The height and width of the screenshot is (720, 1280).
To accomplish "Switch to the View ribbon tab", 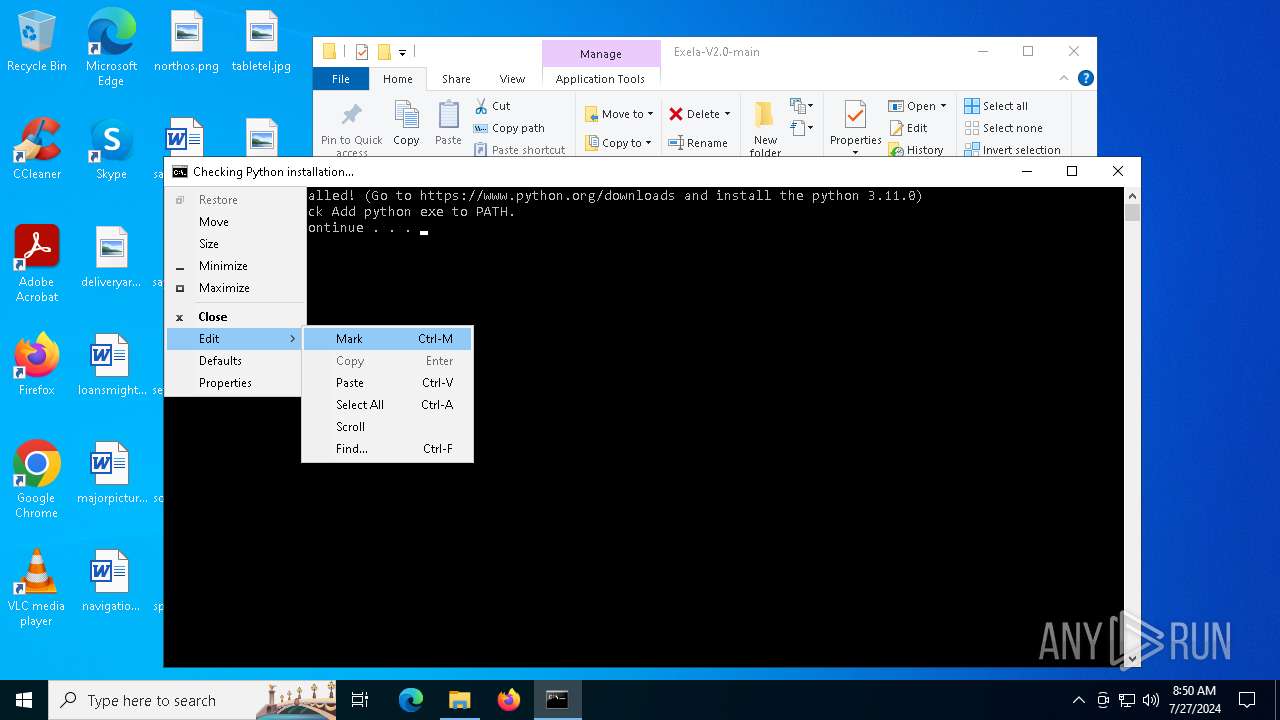I will 513,79.
